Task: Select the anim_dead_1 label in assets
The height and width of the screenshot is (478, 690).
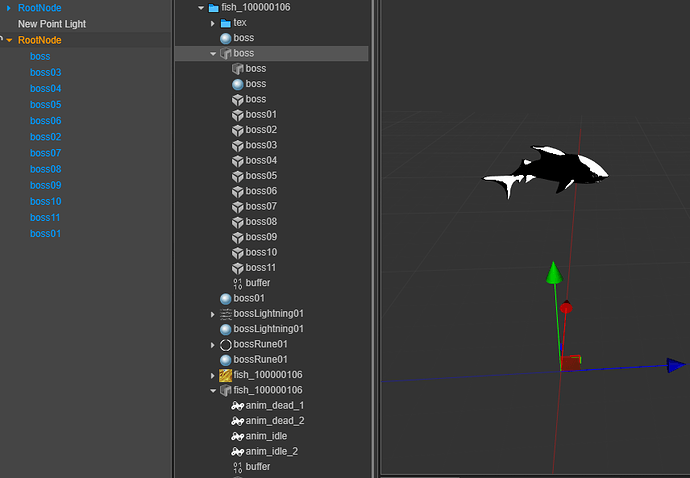Action: (275, 405)
